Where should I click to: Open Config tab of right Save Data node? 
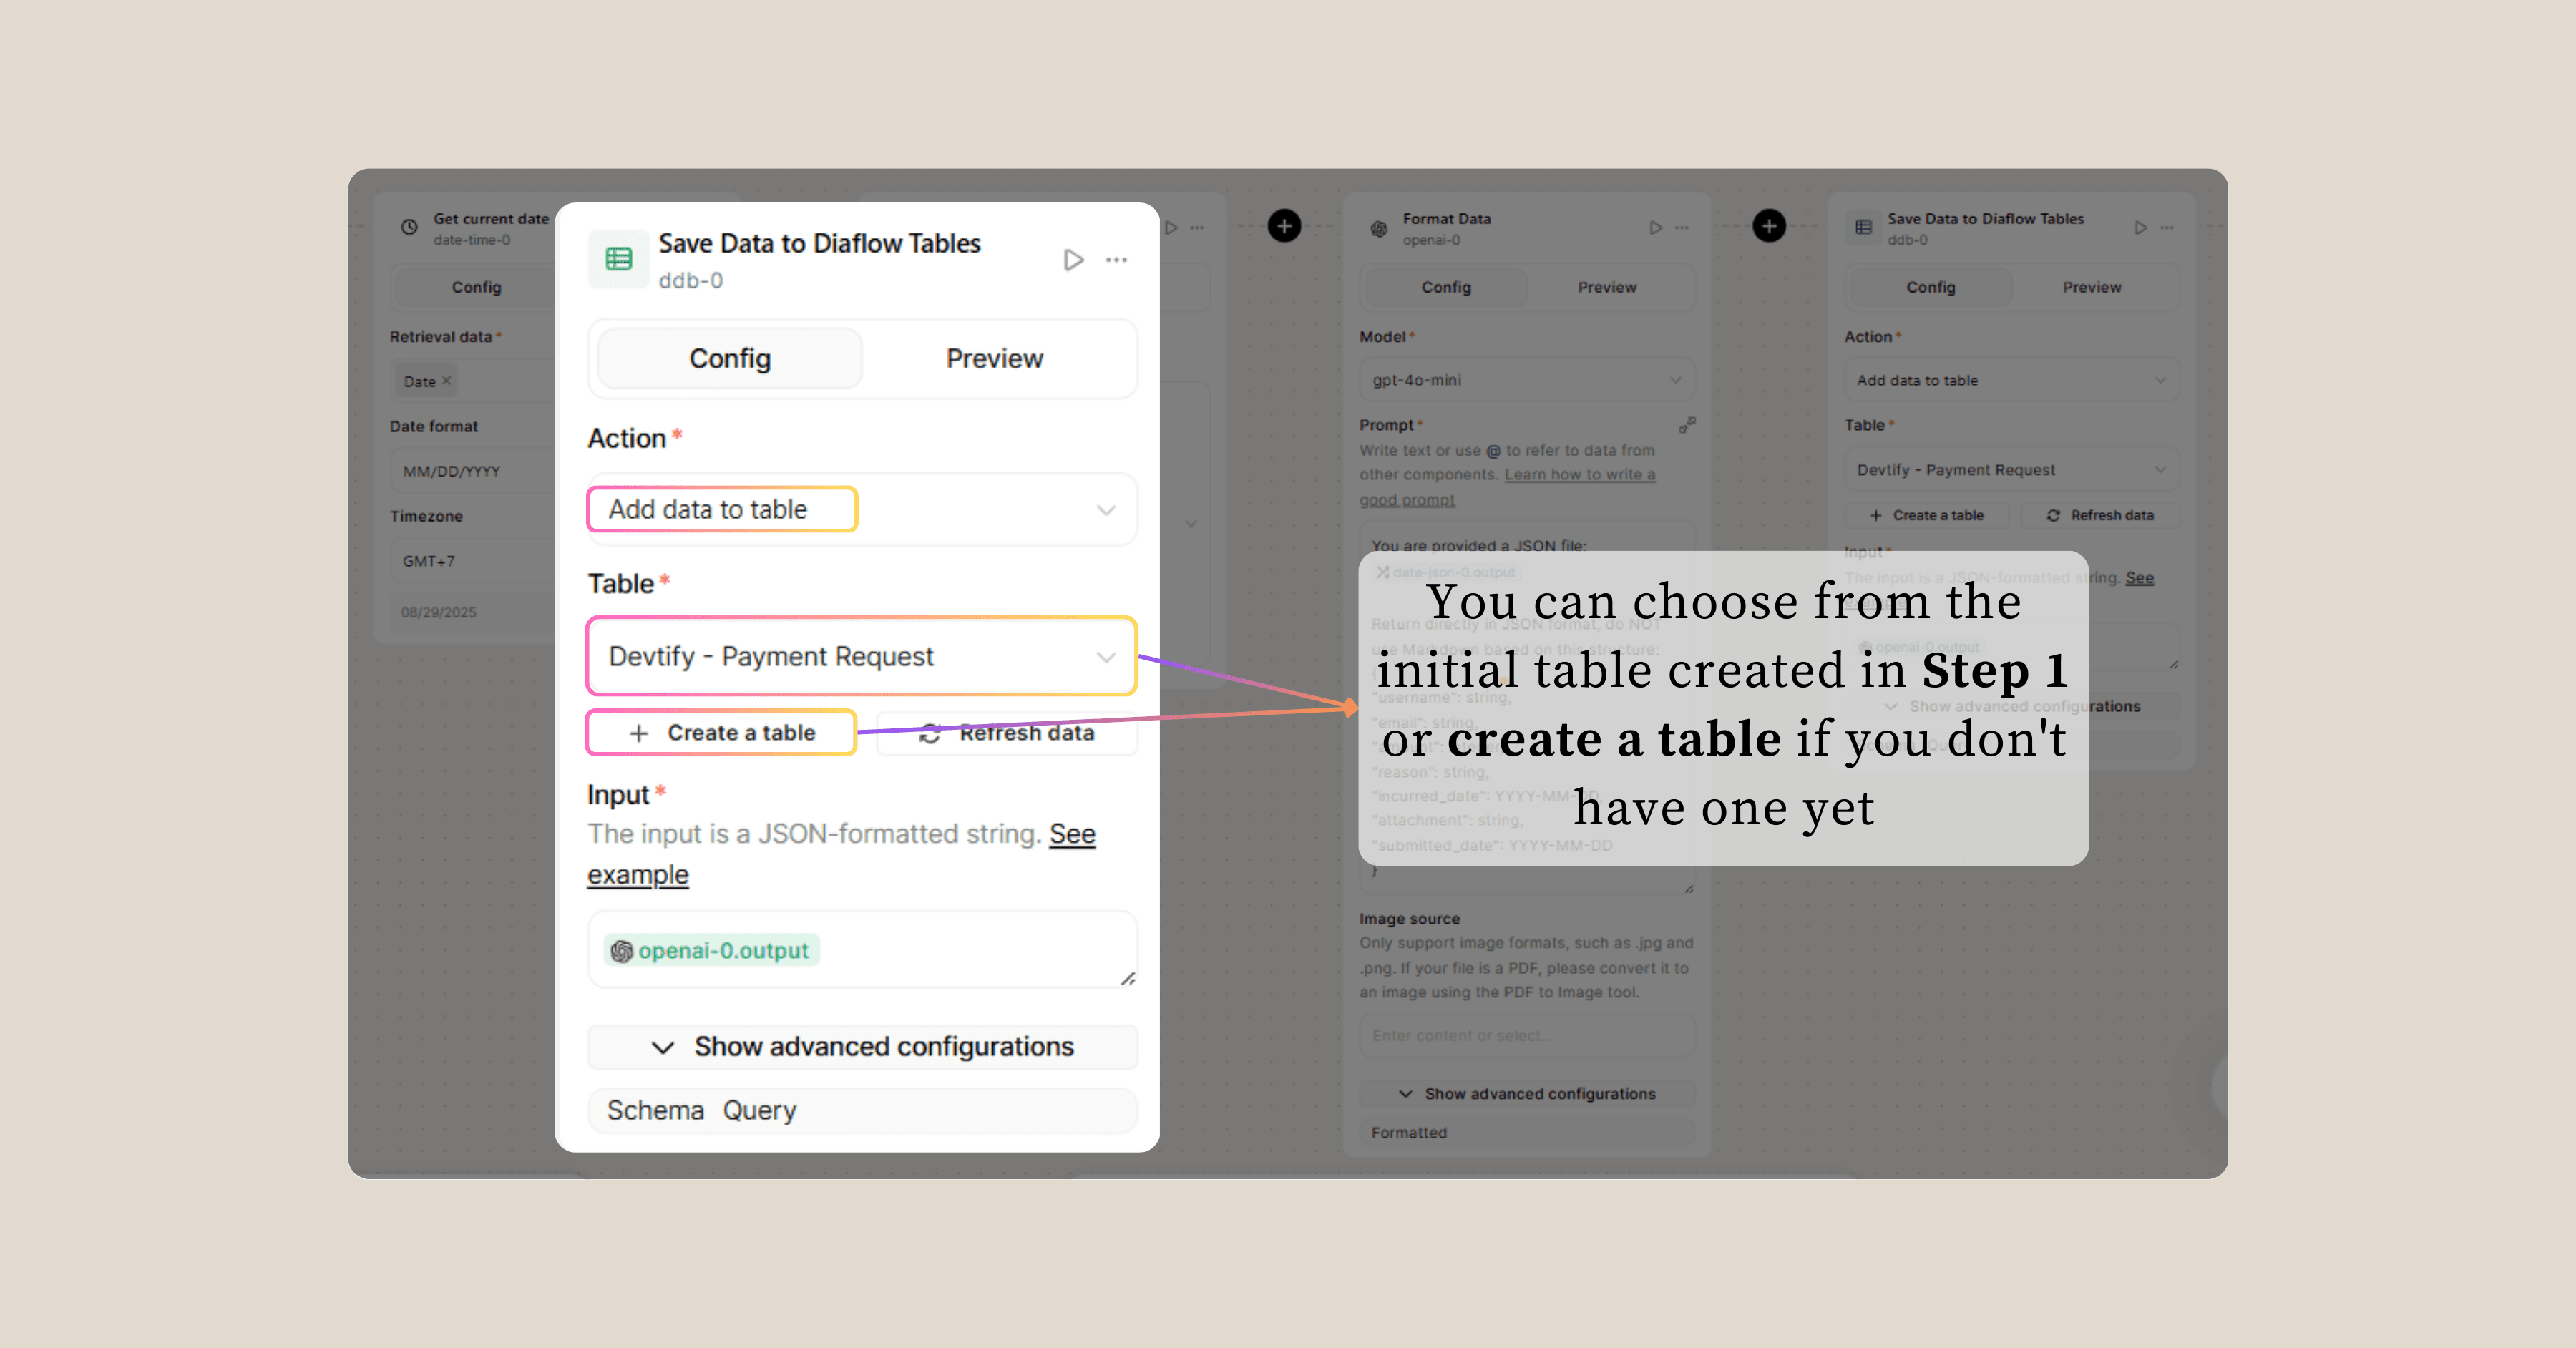[x=1930, y=287]
